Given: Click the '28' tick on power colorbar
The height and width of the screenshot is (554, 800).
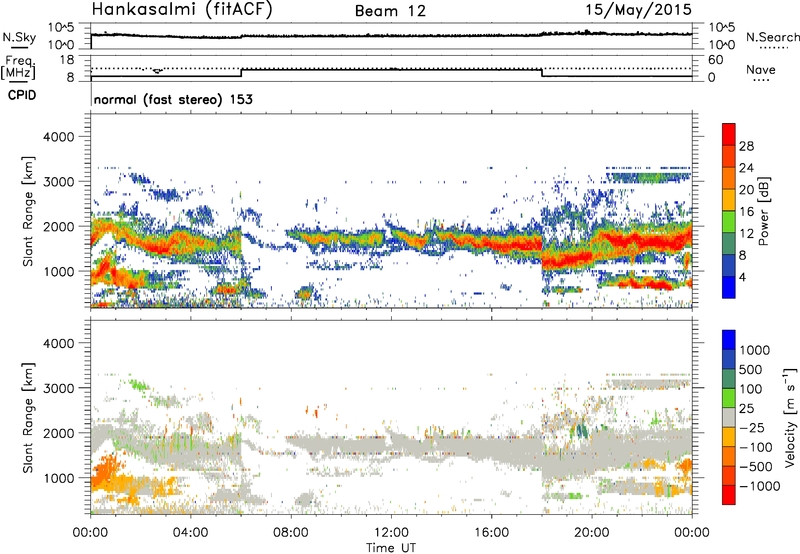Looking at the screenshot, I should (x=746, y=146).
